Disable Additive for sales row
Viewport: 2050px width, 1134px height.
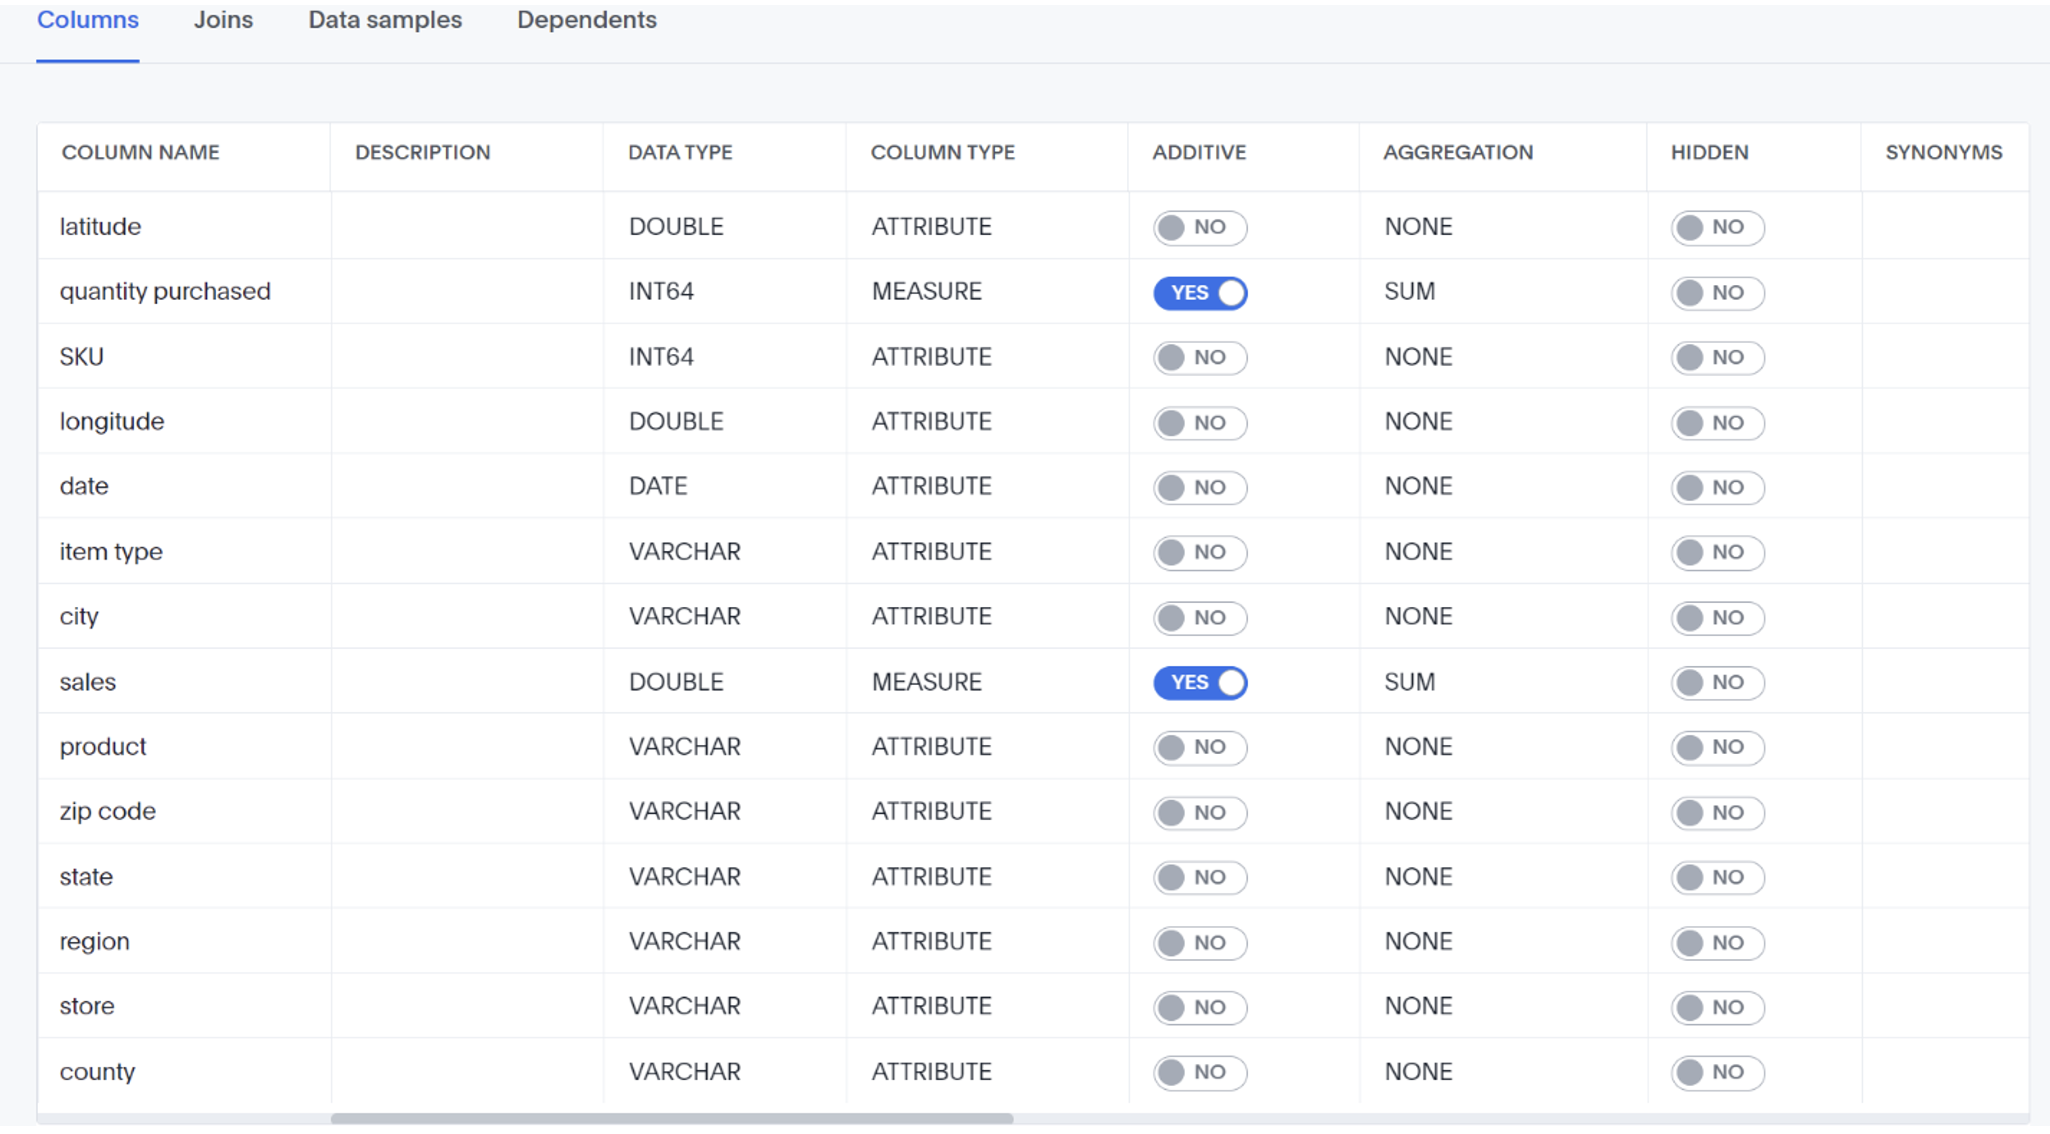(1200, 682)
